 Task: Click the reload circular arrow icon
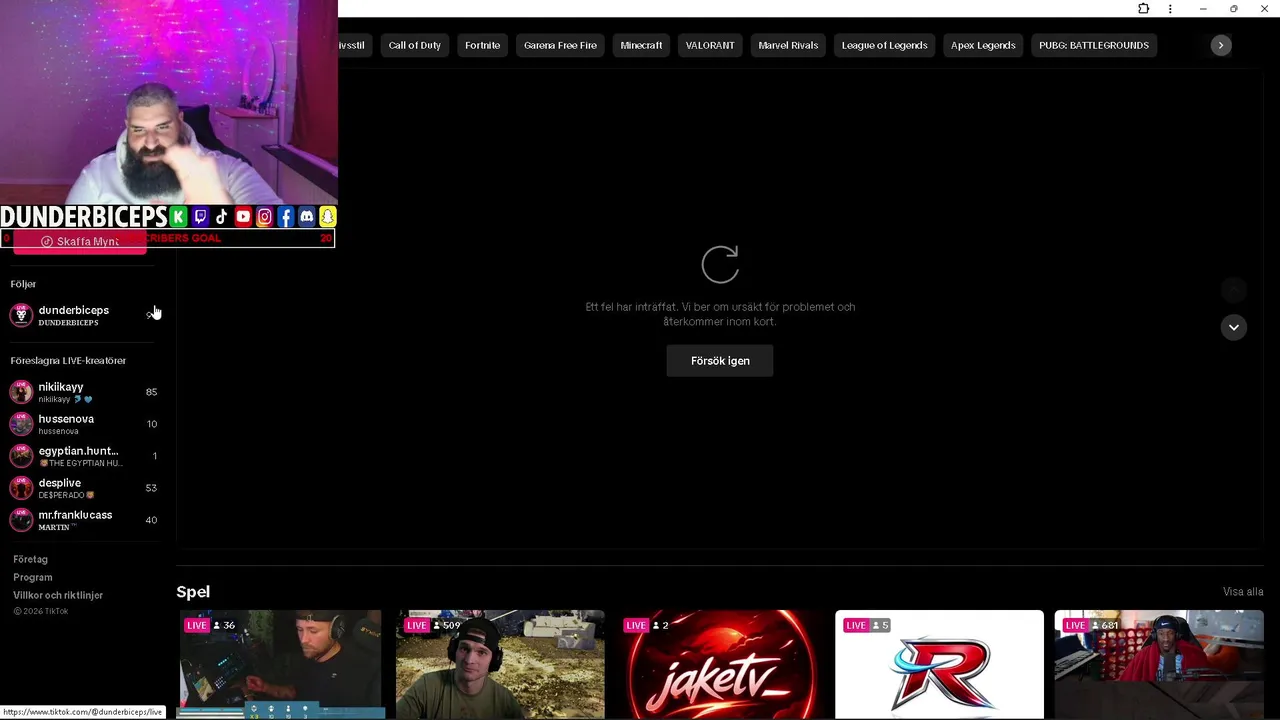pyautogui.click(x=720, y=265)
